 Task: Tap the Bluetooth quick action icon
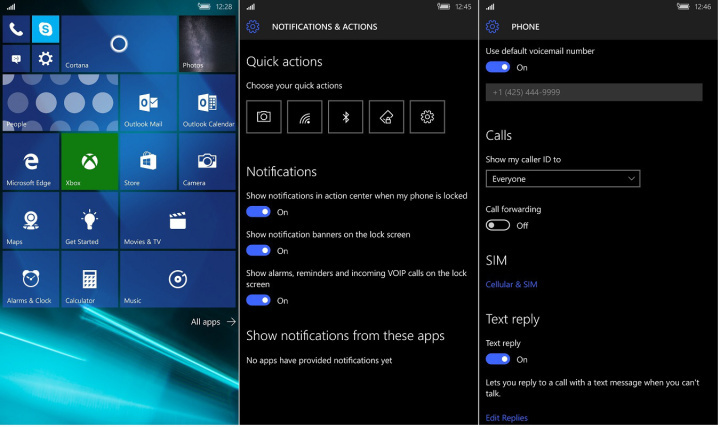tap(346, 117)
